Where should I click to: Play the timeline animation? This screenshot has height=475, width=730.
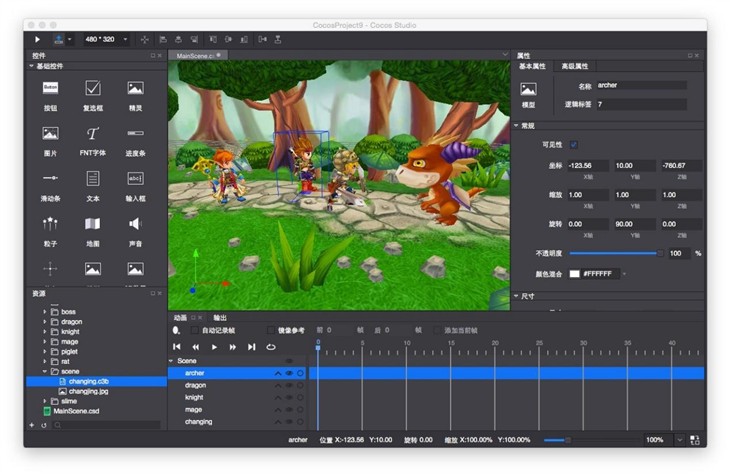click(x=214, y=347)
